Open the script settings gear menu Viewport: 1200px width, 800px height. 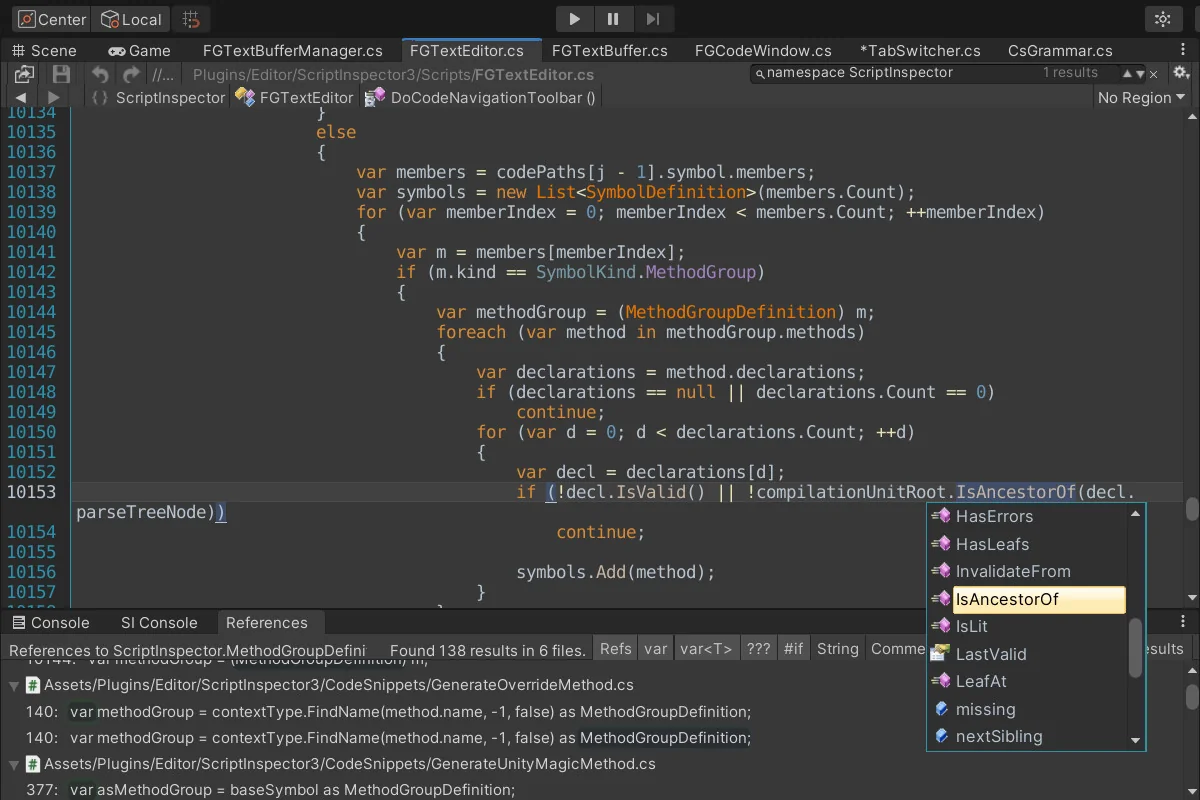pyautogui.click(x=1181, y=73)
